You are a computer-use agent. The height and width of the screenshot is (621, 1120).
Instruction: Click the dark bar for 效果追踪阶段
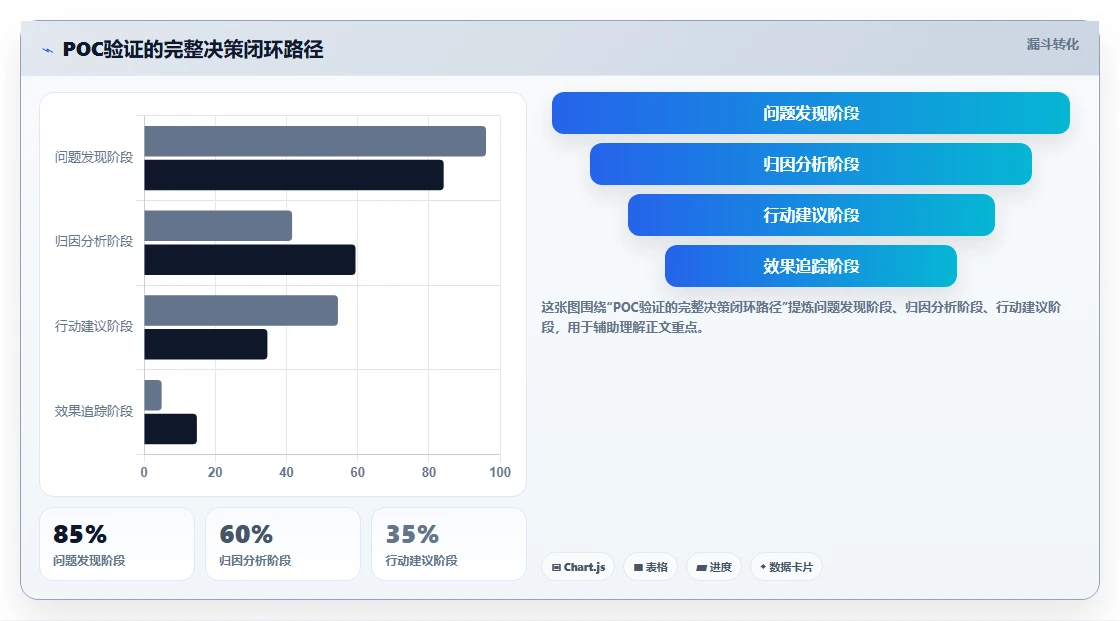click(170, 429)
